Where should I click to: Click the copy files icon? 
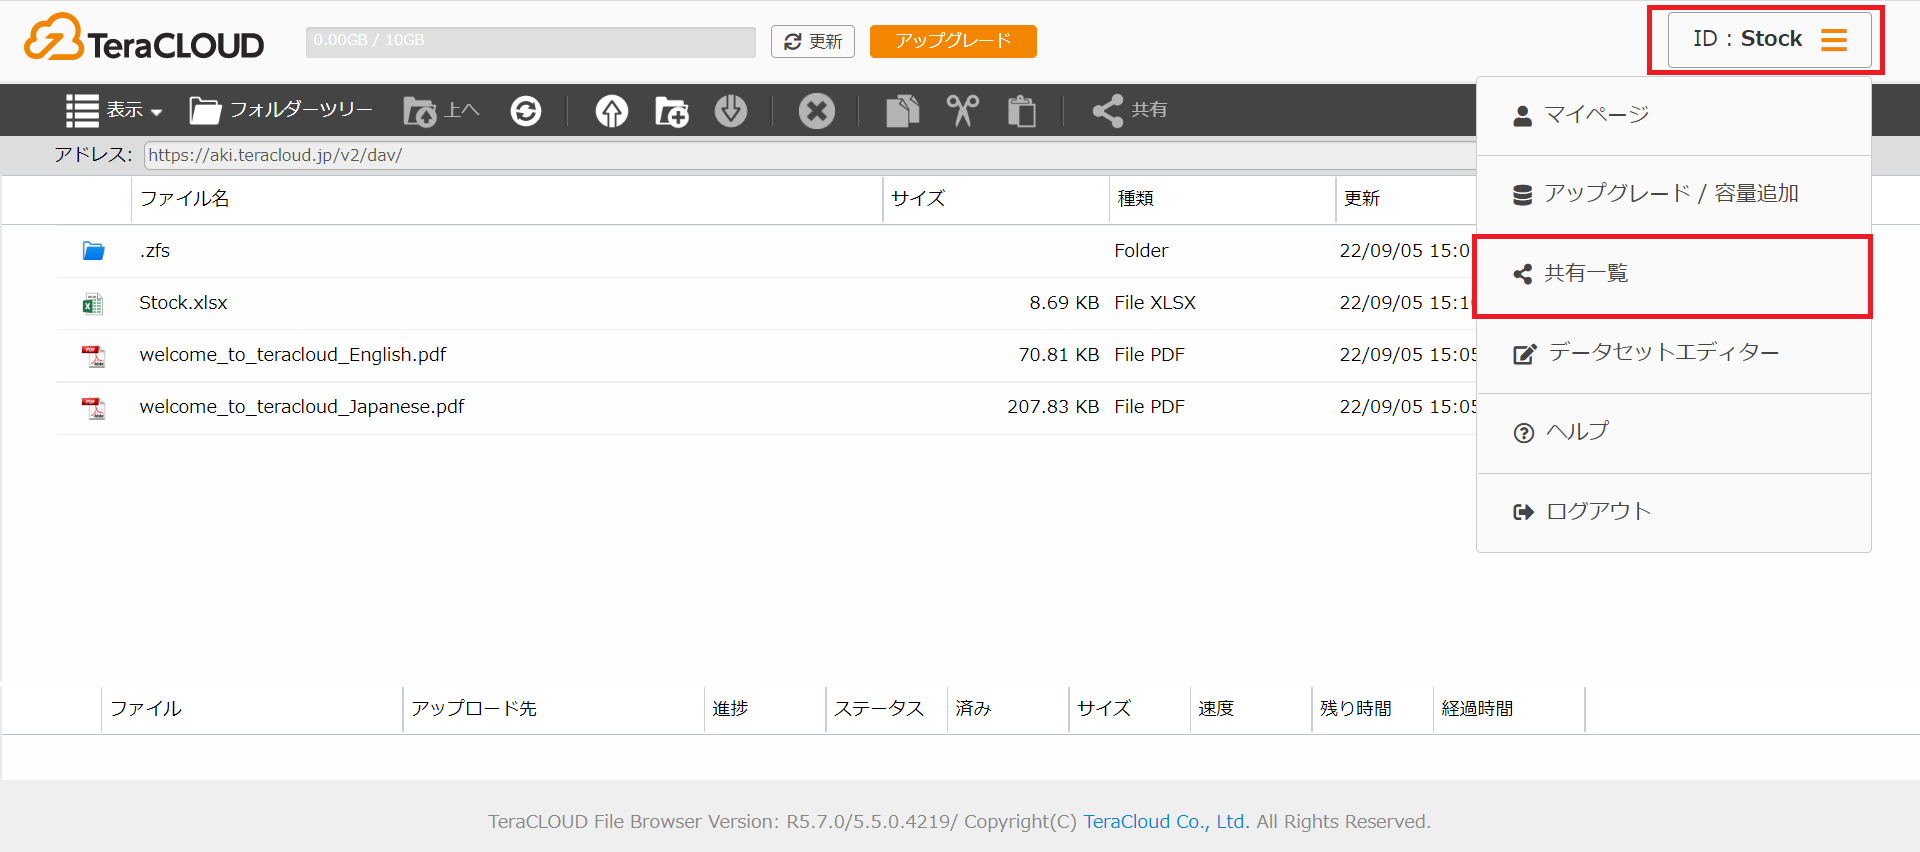pos(903,110)
